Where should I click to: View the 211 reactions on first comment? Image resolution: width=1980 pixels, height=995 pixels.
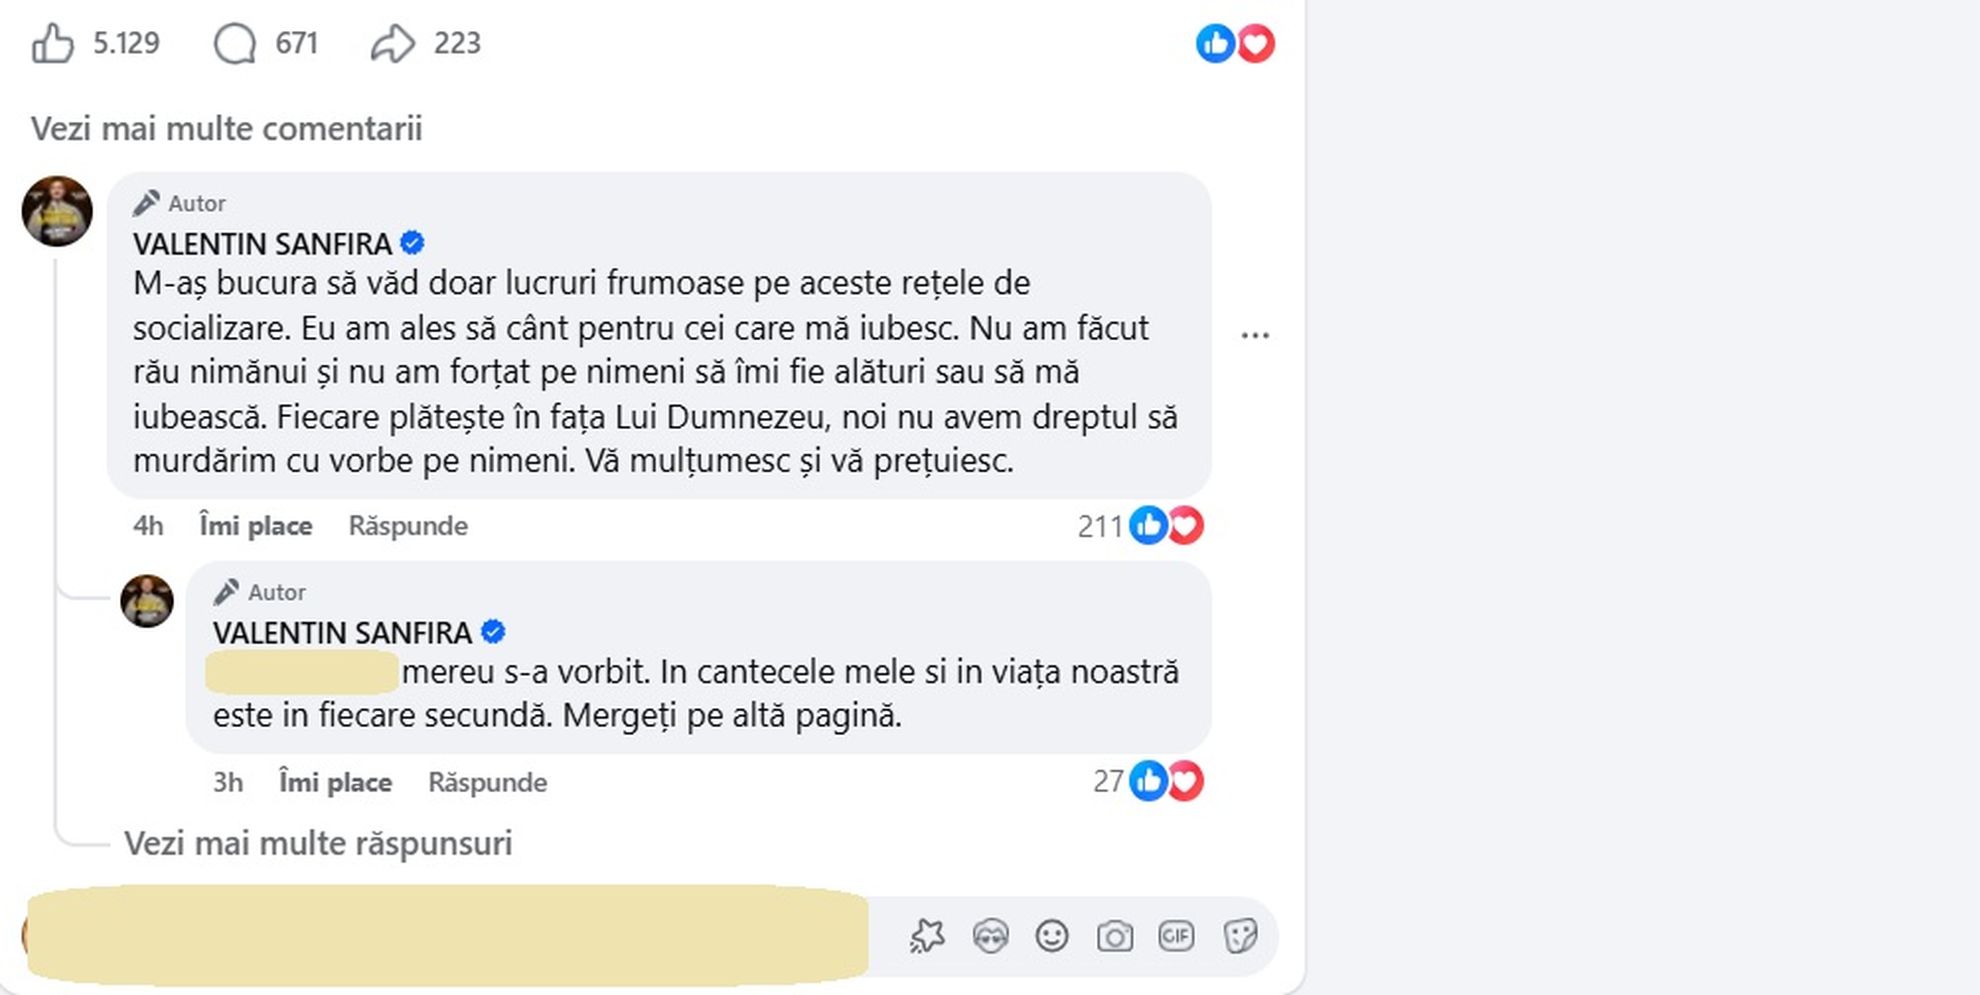coord(1140,526)
